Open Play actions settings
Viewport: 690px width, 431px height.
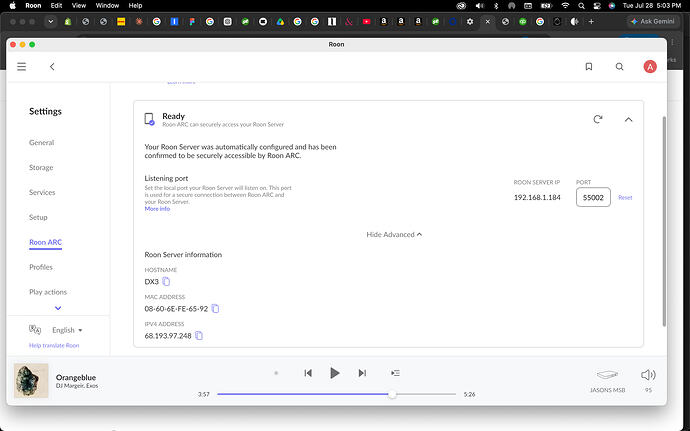tap(48, 292)
